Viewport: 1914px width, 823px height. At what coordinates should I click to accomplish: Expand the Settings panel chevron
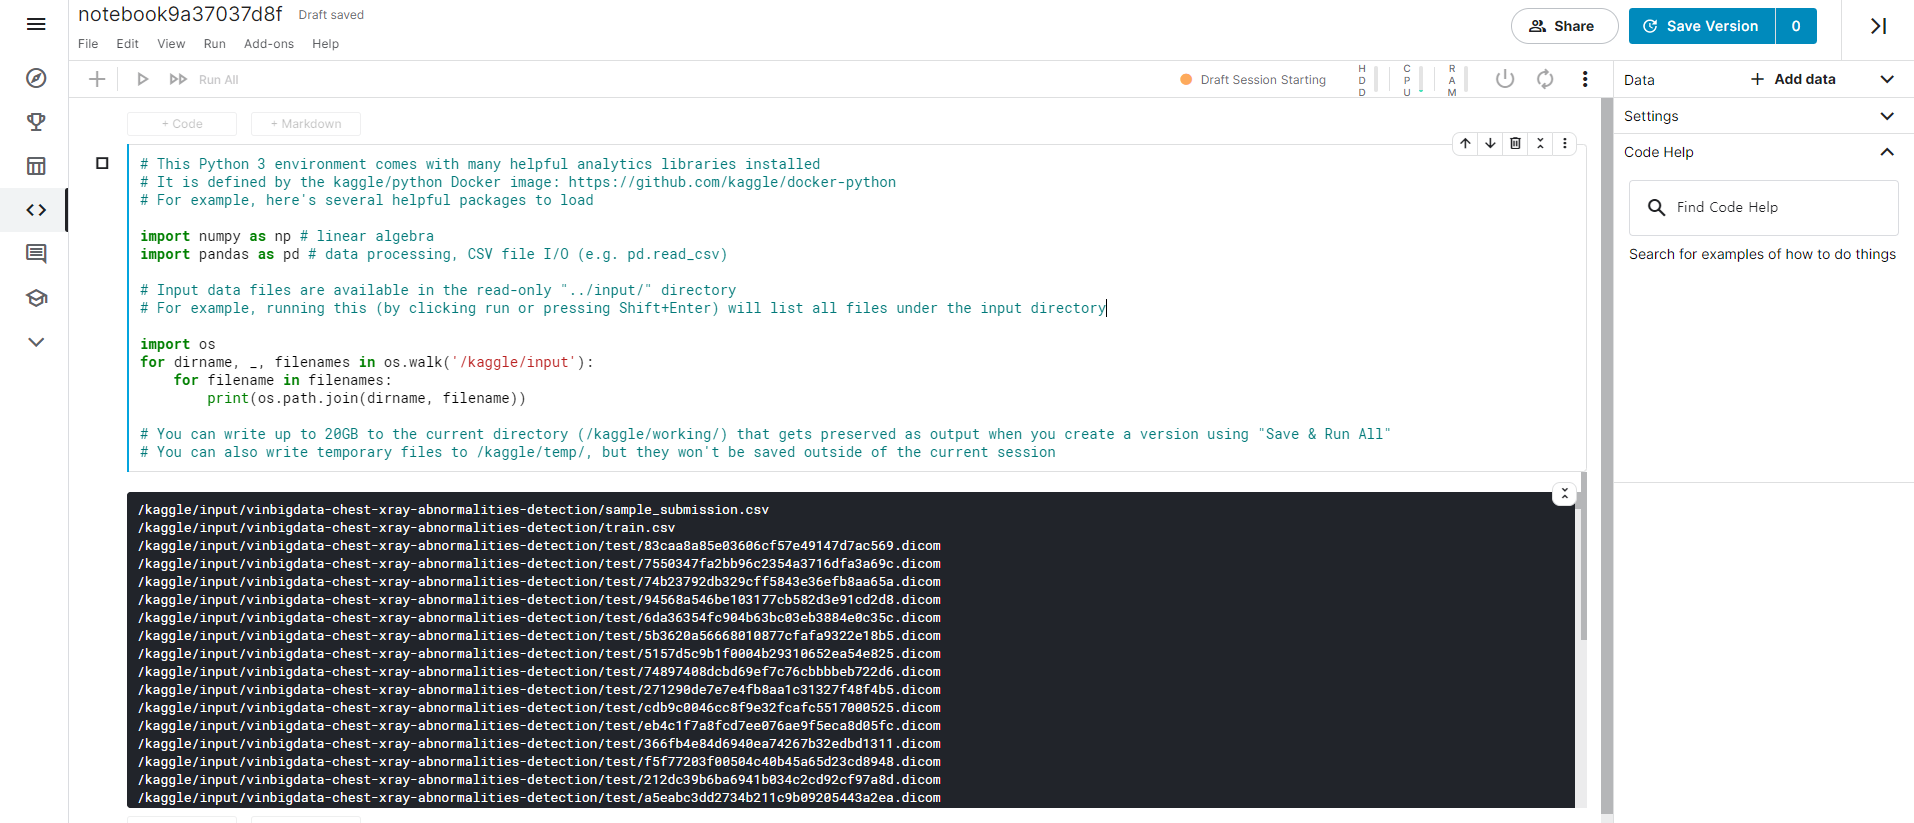coord(1887,116)
